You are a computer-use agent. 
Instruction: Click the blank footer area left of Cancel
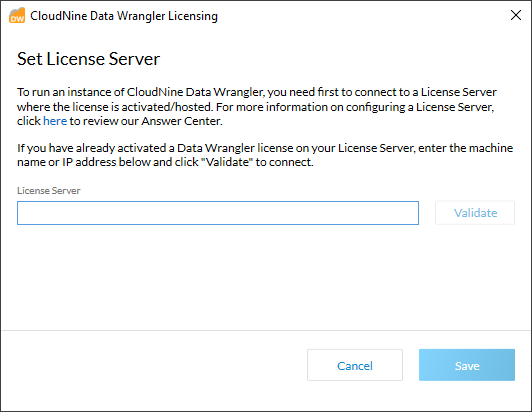click(153, 365)
